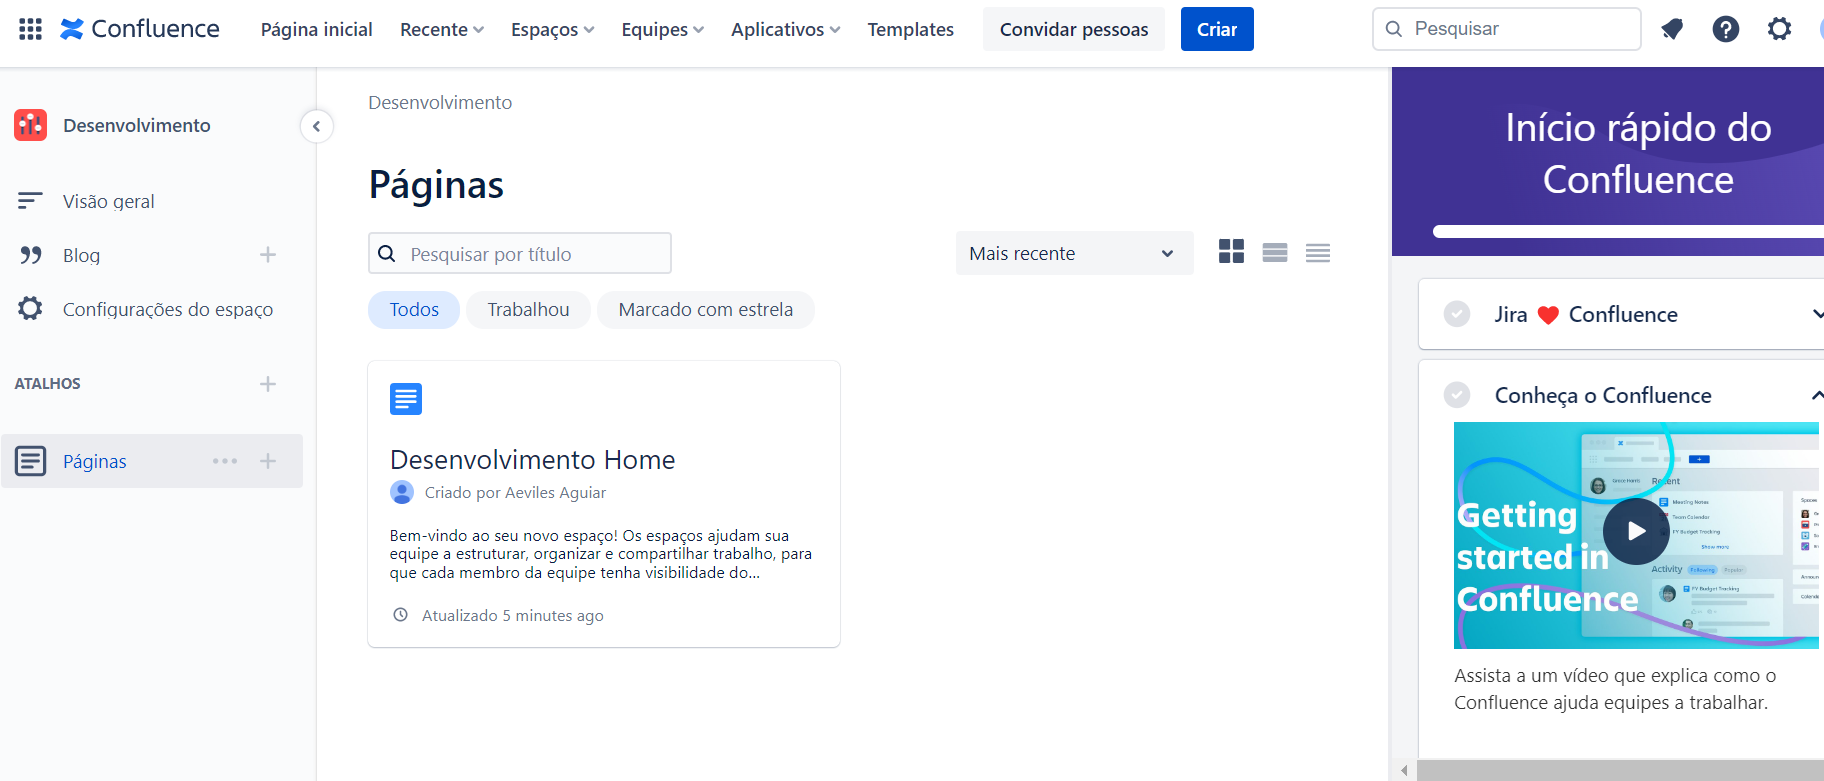Screen dimensions: 1824x781
Task: Add a shortcut in Atalhos section
Action: coord(268,384)
